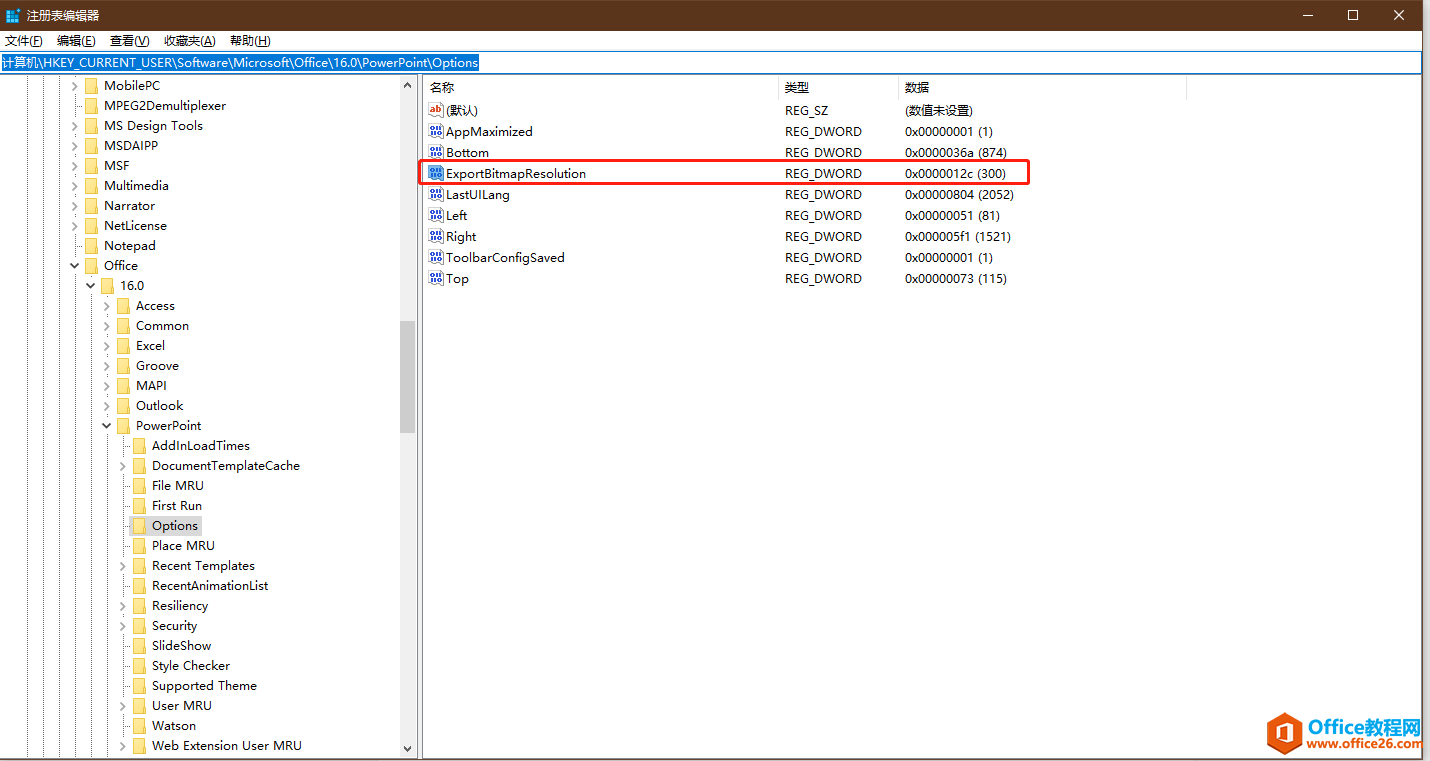Click the folder icon of Style Checker key
The image size is (1430, 761).
pos(139,665)
